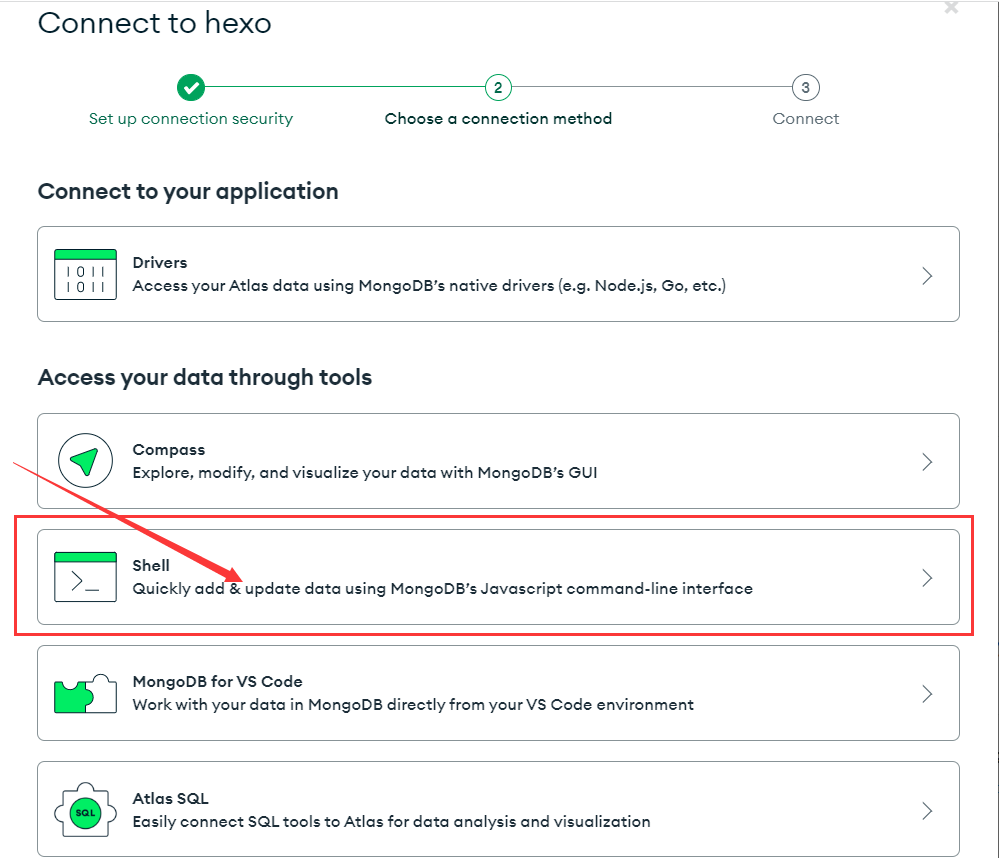The width and height of the screenshot is (999, 858).
Task: Click the Drivers binary code icon
Action: click(x=85, y=274)
